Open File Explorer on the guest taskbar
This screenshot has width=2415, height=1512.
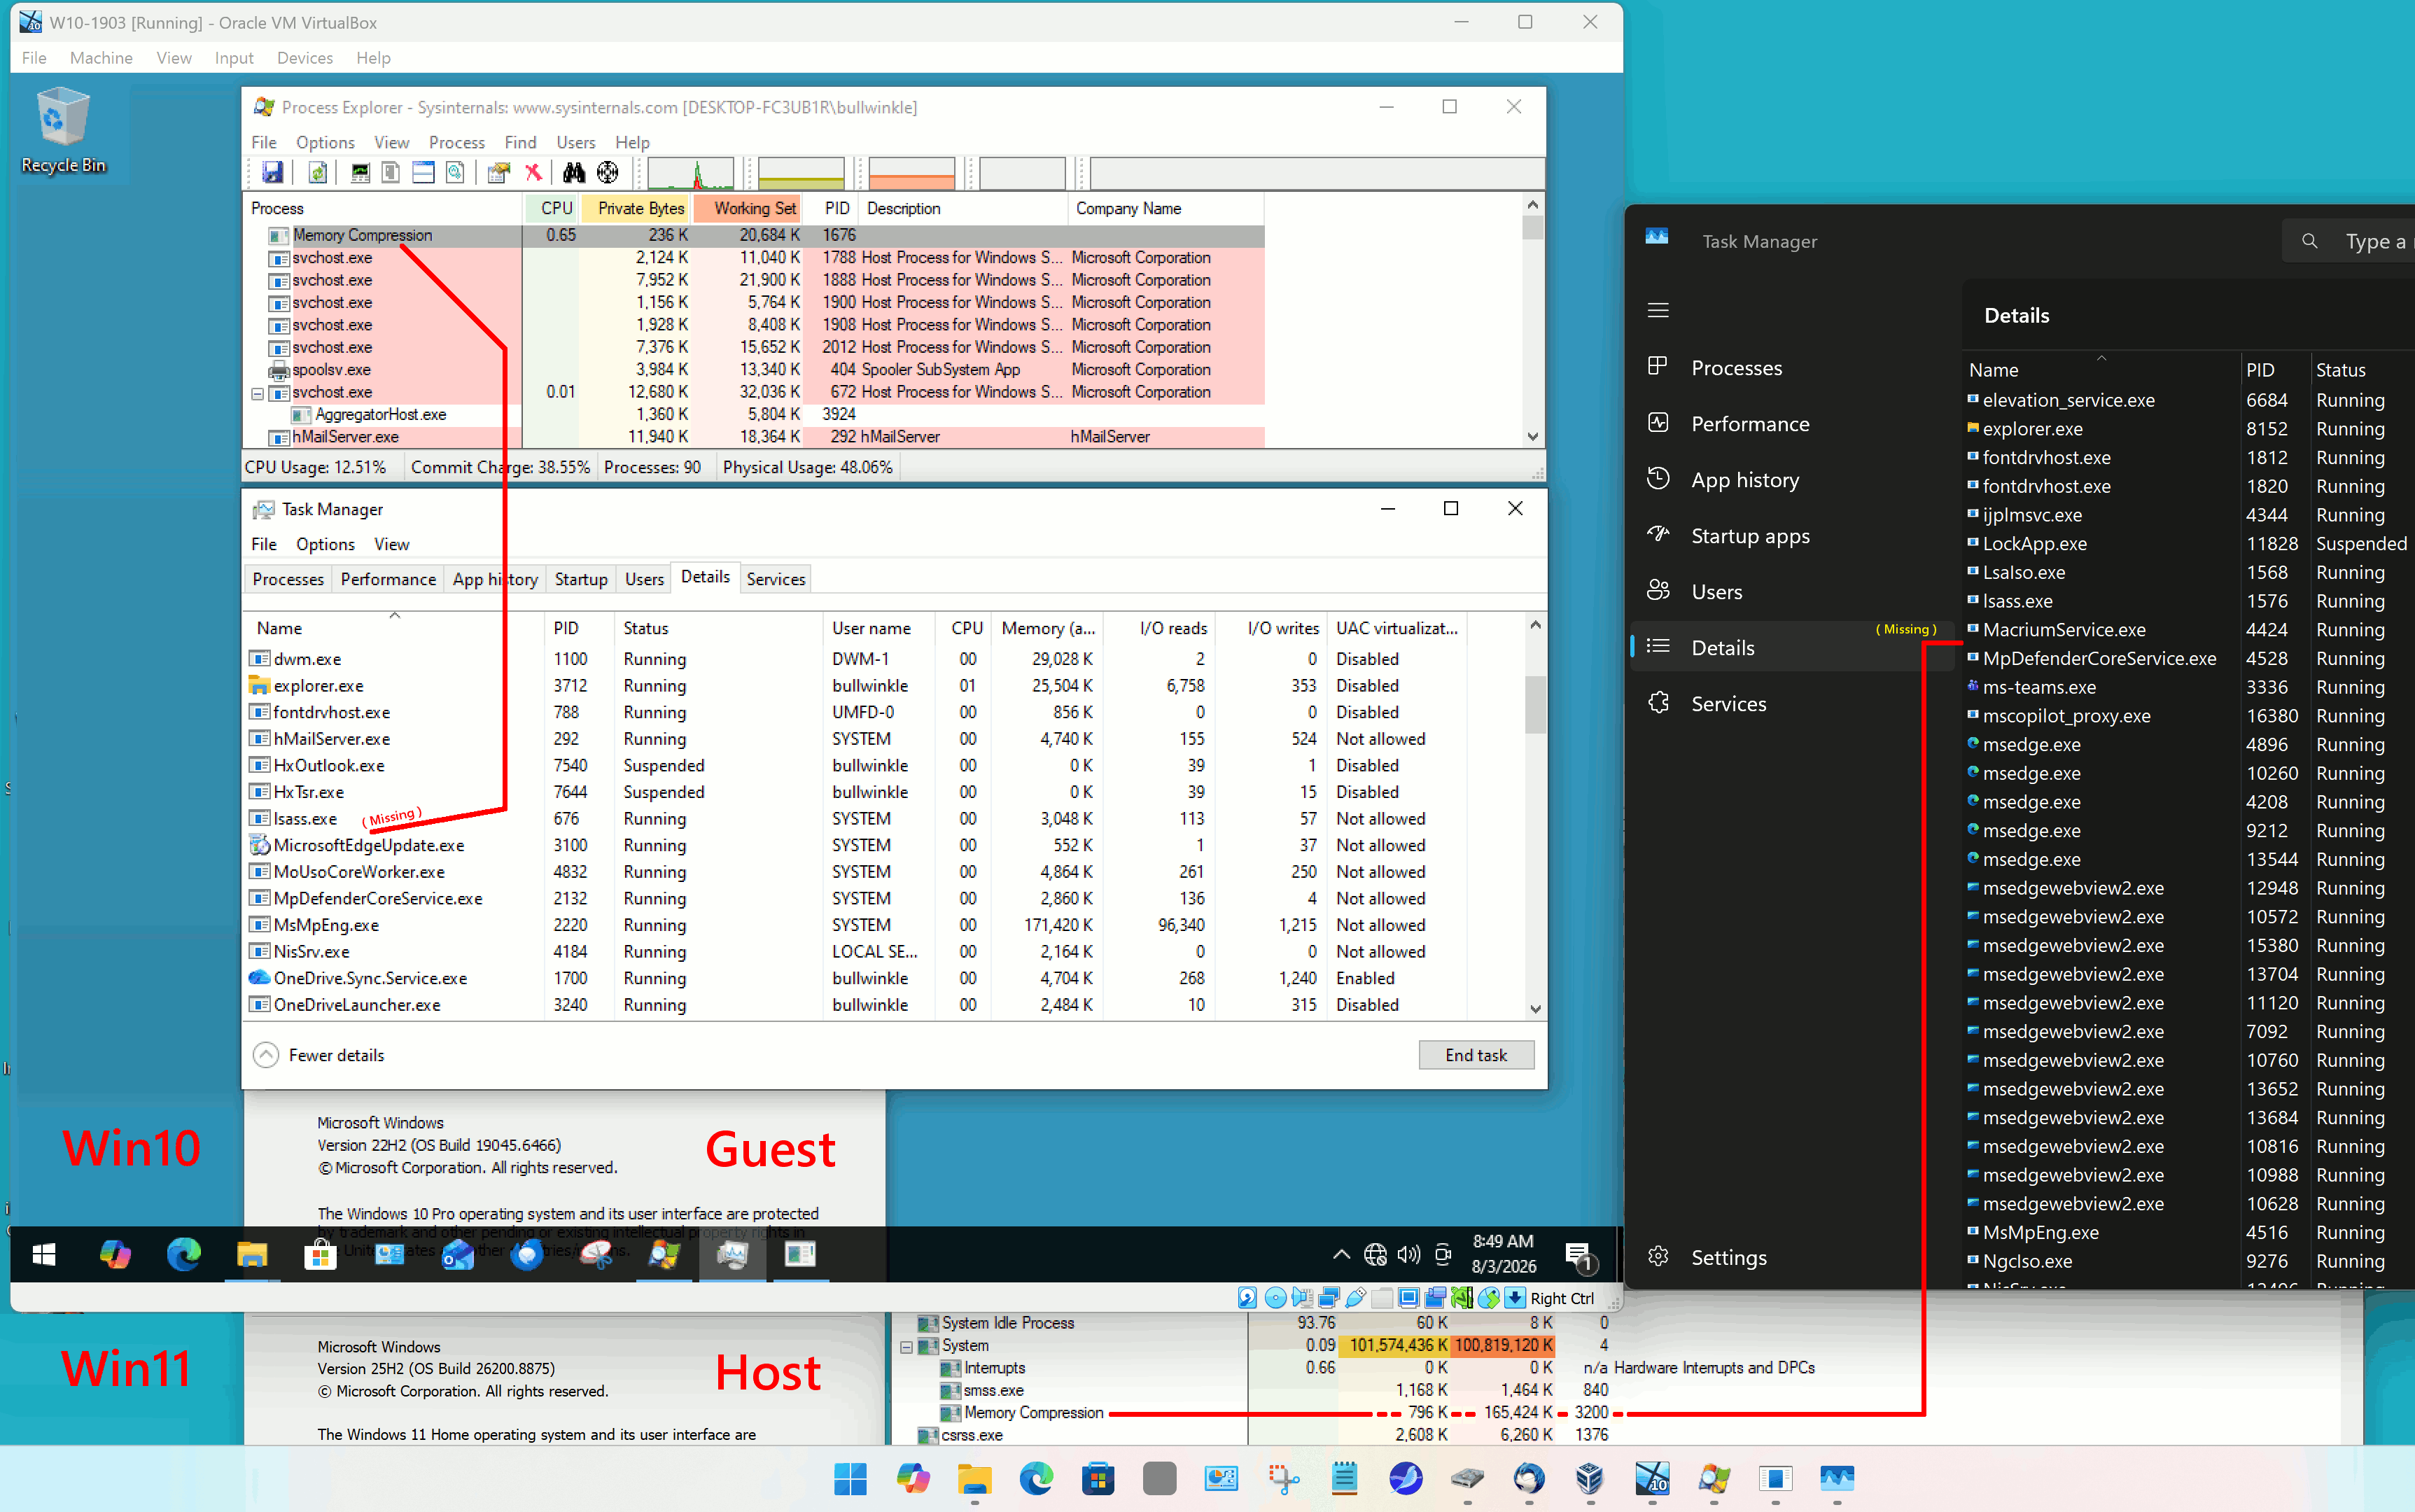252,1254
